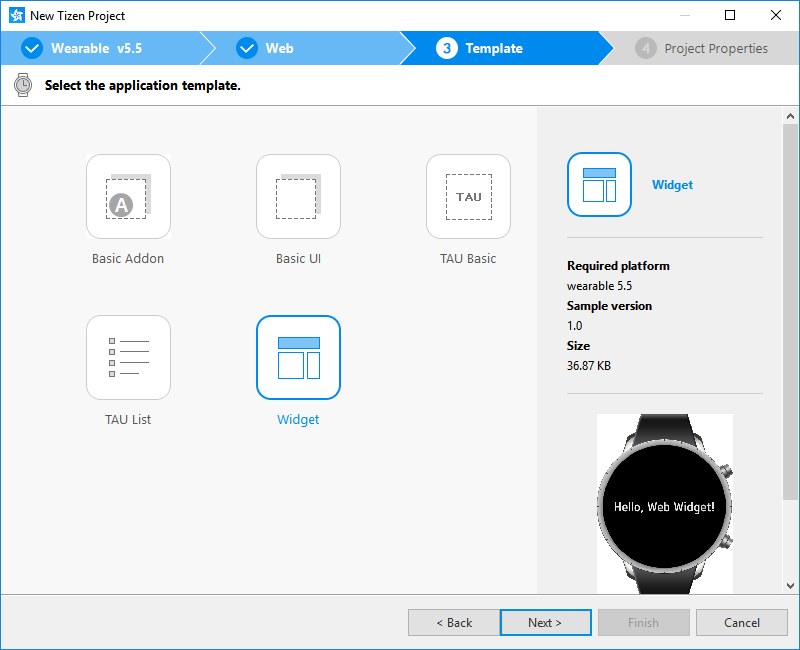Select the Widget template icon

[298, 357]
